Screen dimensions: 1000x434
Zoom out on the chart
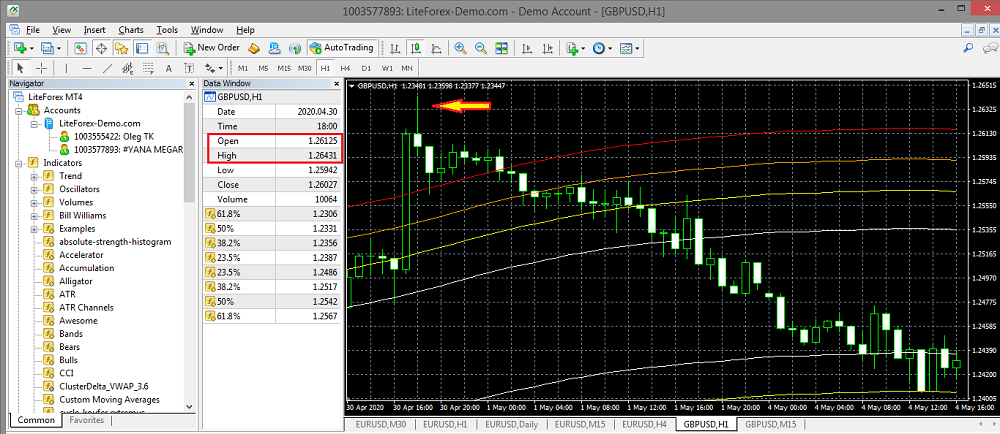(x=480, y=48)
